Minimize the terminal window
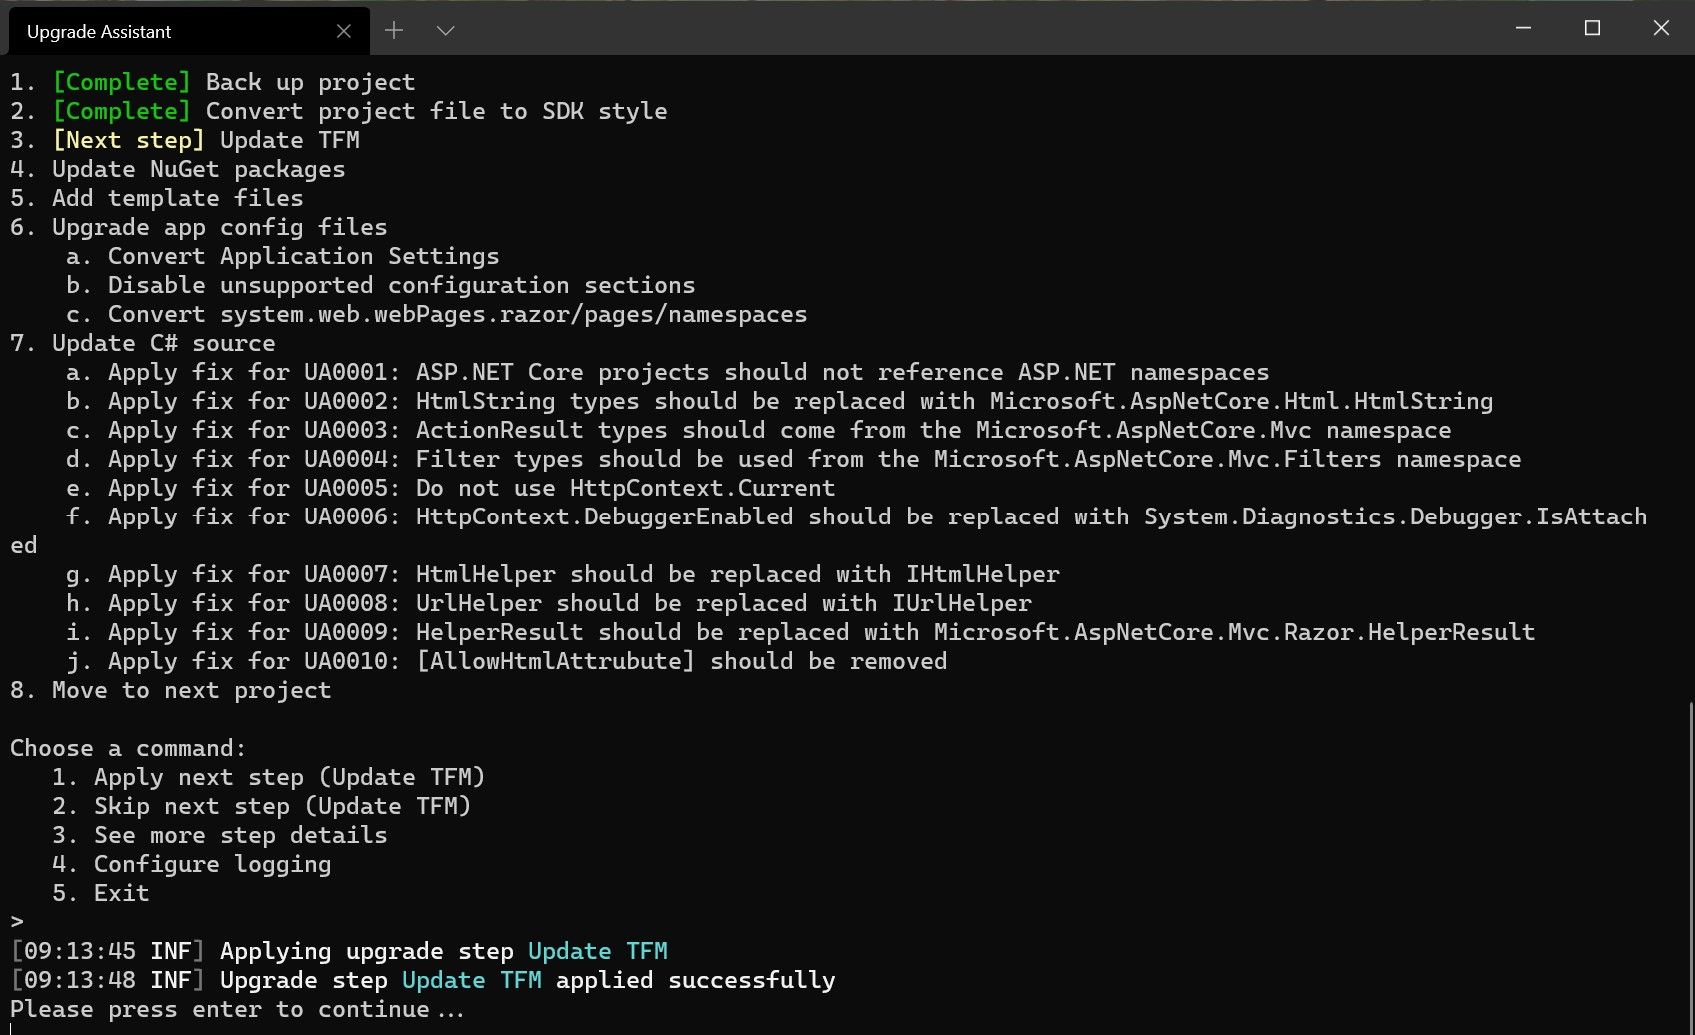Screen dimensions: 1695x1035 (x=1523, y=29)
